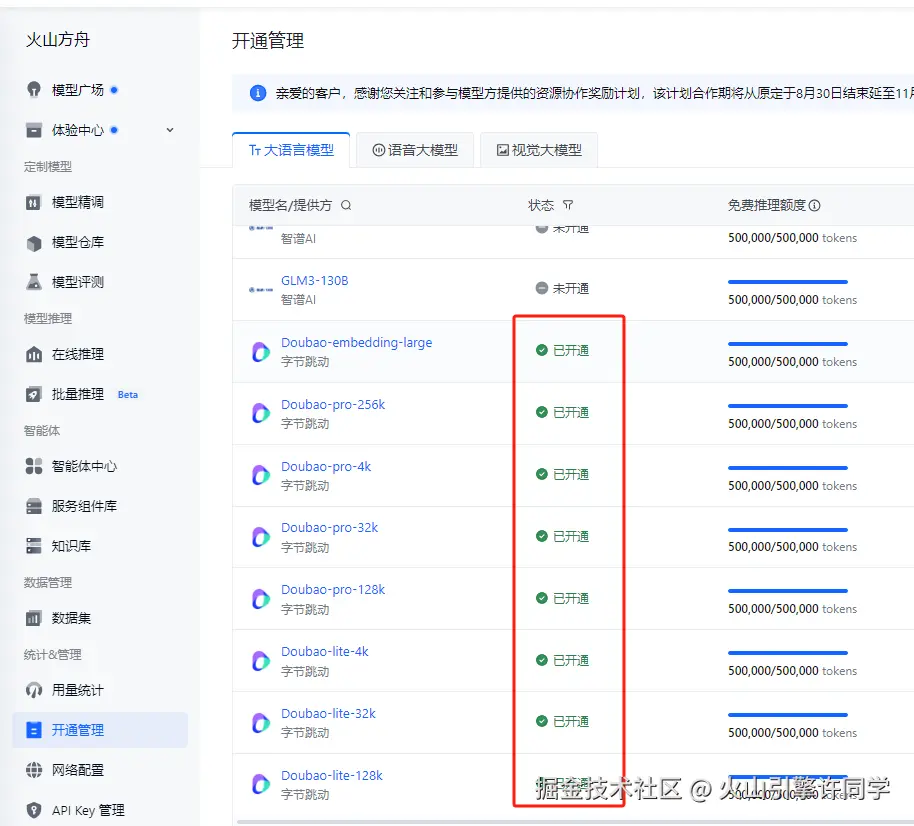Click 未开通 status of GLM3-130B
The width and height of the screenshot is (914, 826).
563,289
